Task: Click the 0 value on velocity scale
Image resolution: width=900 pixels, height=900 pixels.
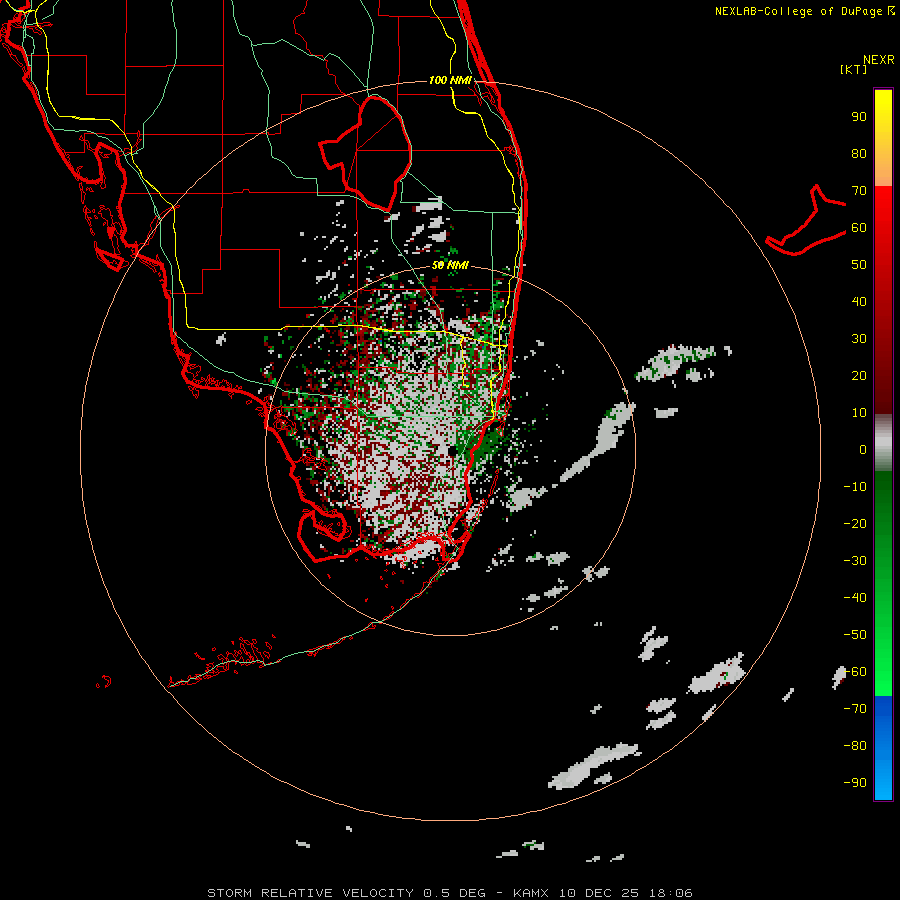Action: coord(863,449)
